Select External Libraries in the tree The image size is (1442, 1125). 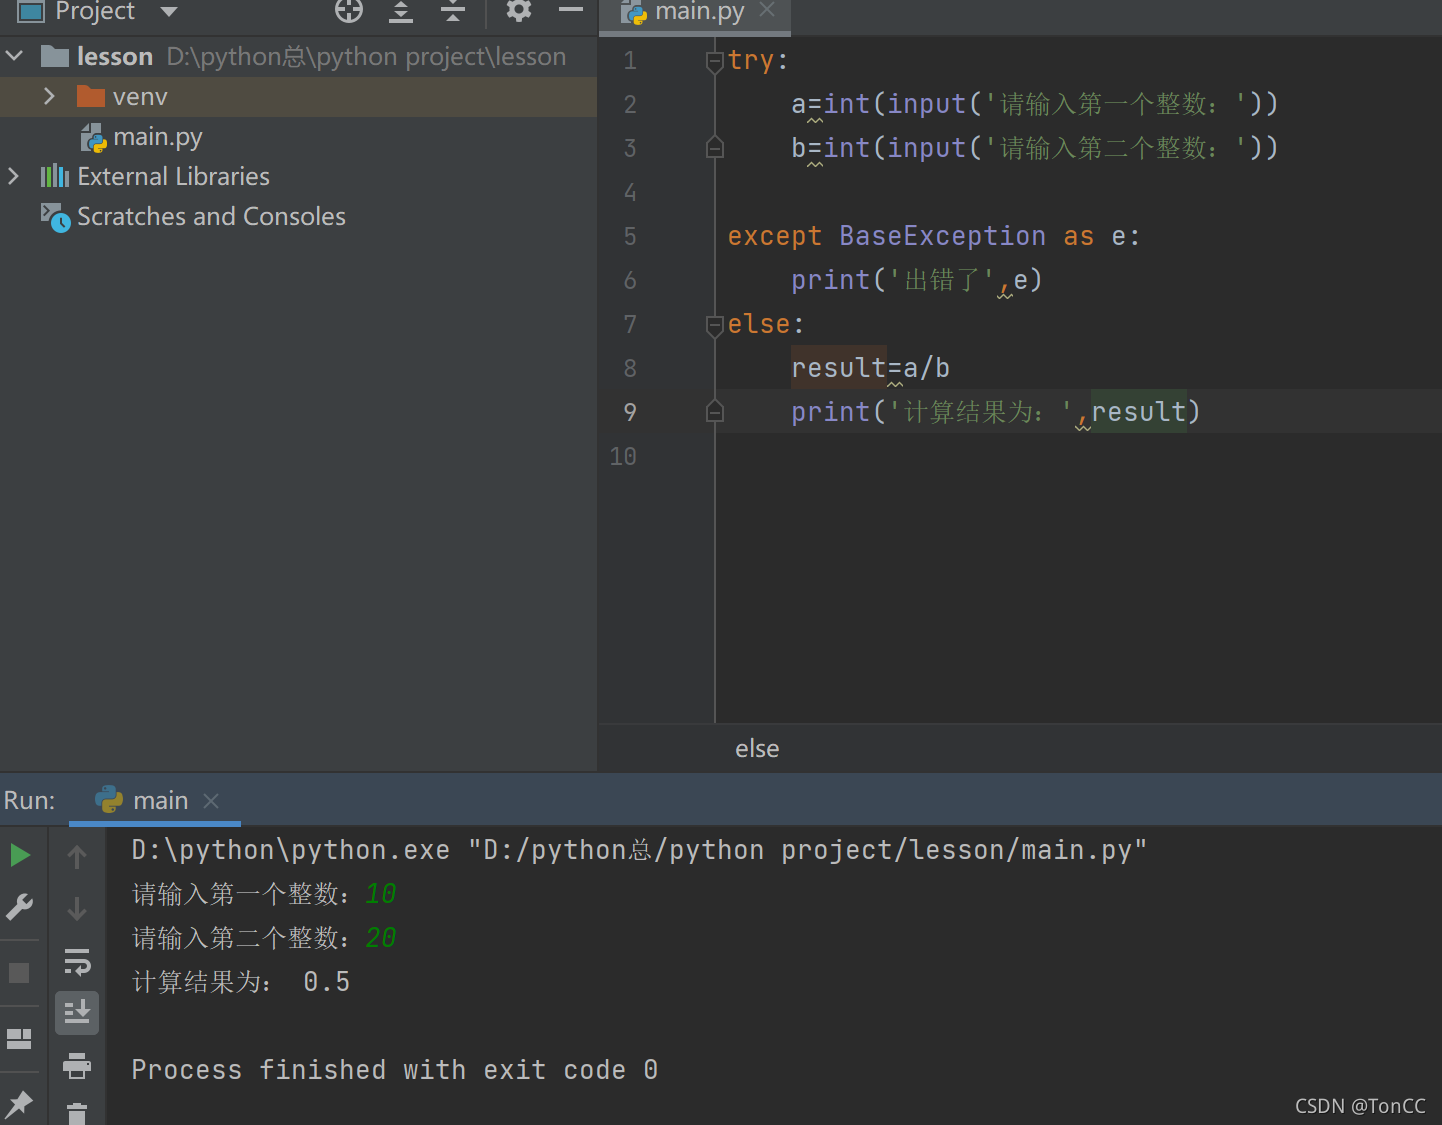click(x=173, y=176)
